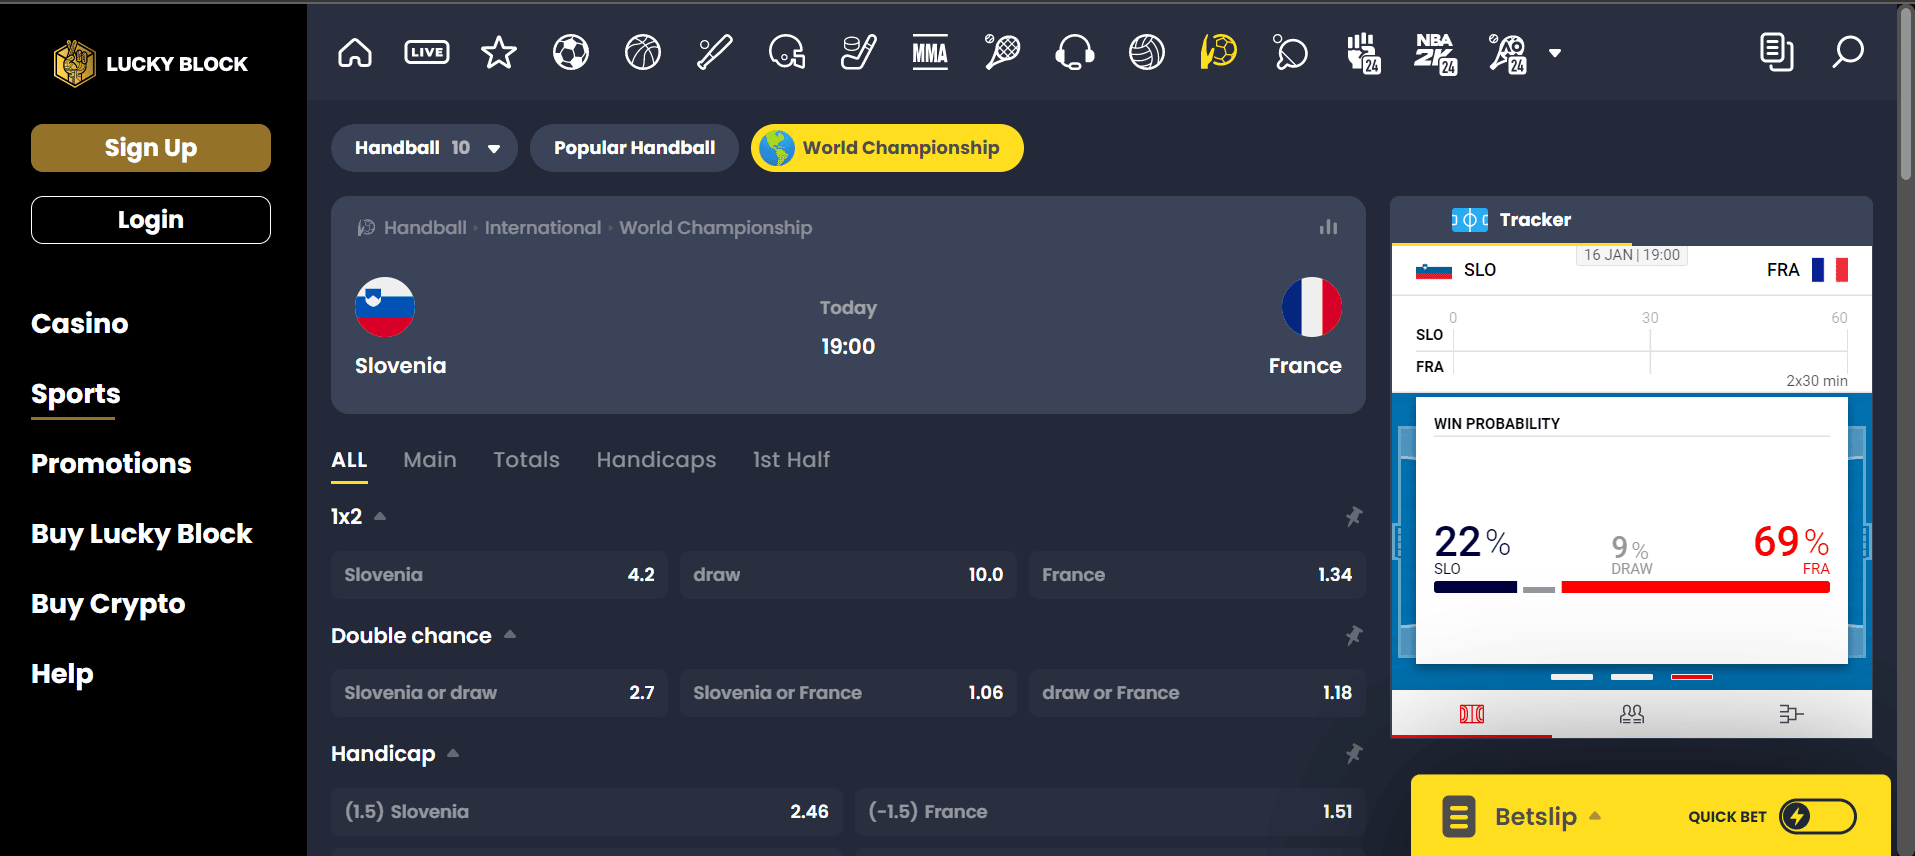Switch to the Main markets tab

[430, 460]
